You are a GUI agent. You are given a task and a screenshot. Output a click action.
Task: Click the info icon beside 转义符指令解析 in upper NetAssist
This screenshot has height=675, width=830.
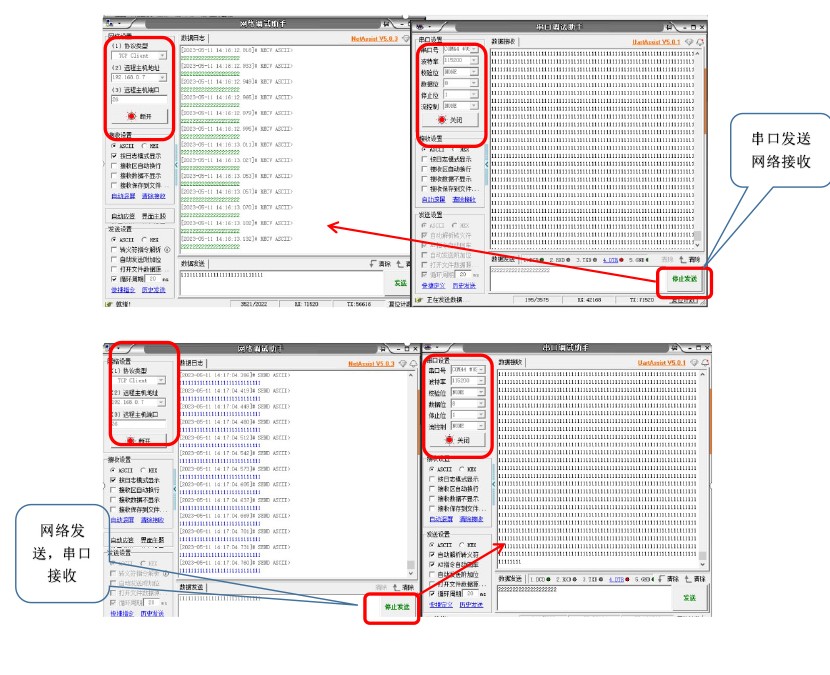(x=167, y=249)
